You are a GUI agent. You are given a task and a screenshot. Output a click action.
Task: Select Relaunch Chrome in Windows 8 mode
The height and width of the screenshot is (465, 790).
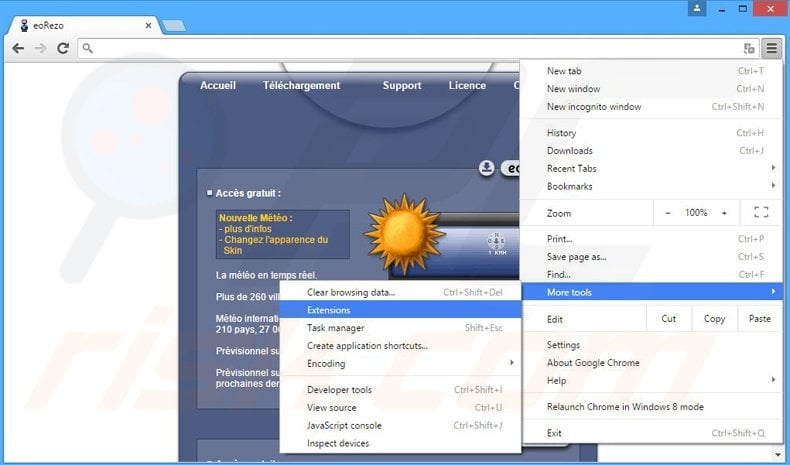[652, 407]
